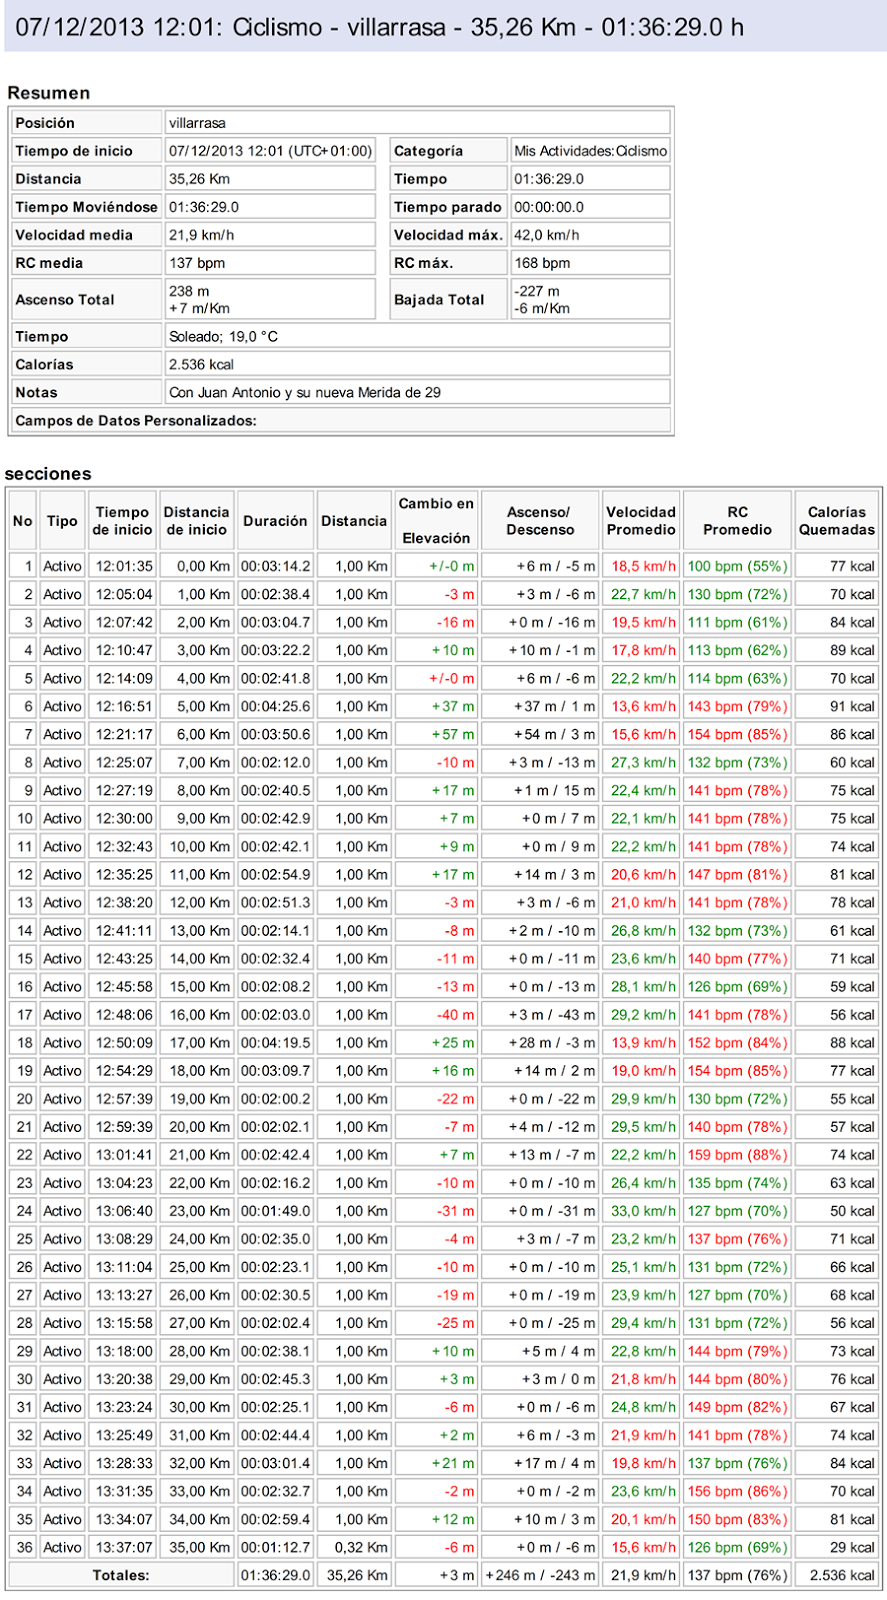
Task: Click Tiempo parado value '00:00:00.0'
Action: (x=548, y=207)
